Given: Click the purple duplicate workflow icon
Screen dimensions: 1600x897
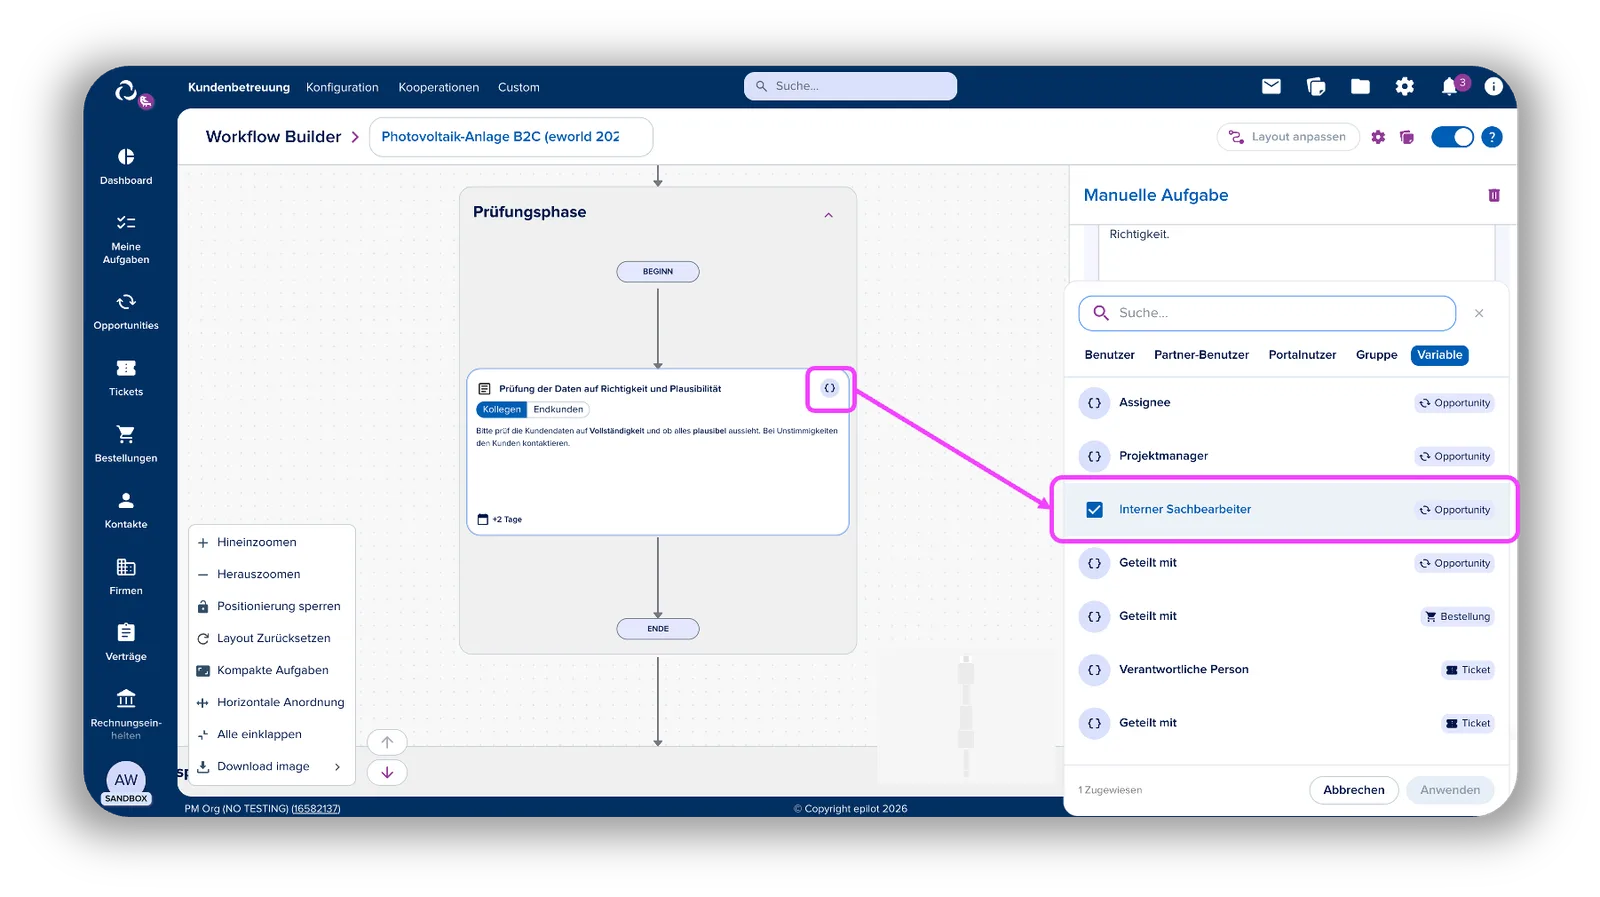Looking at the screenshot, I should 1407,137.
